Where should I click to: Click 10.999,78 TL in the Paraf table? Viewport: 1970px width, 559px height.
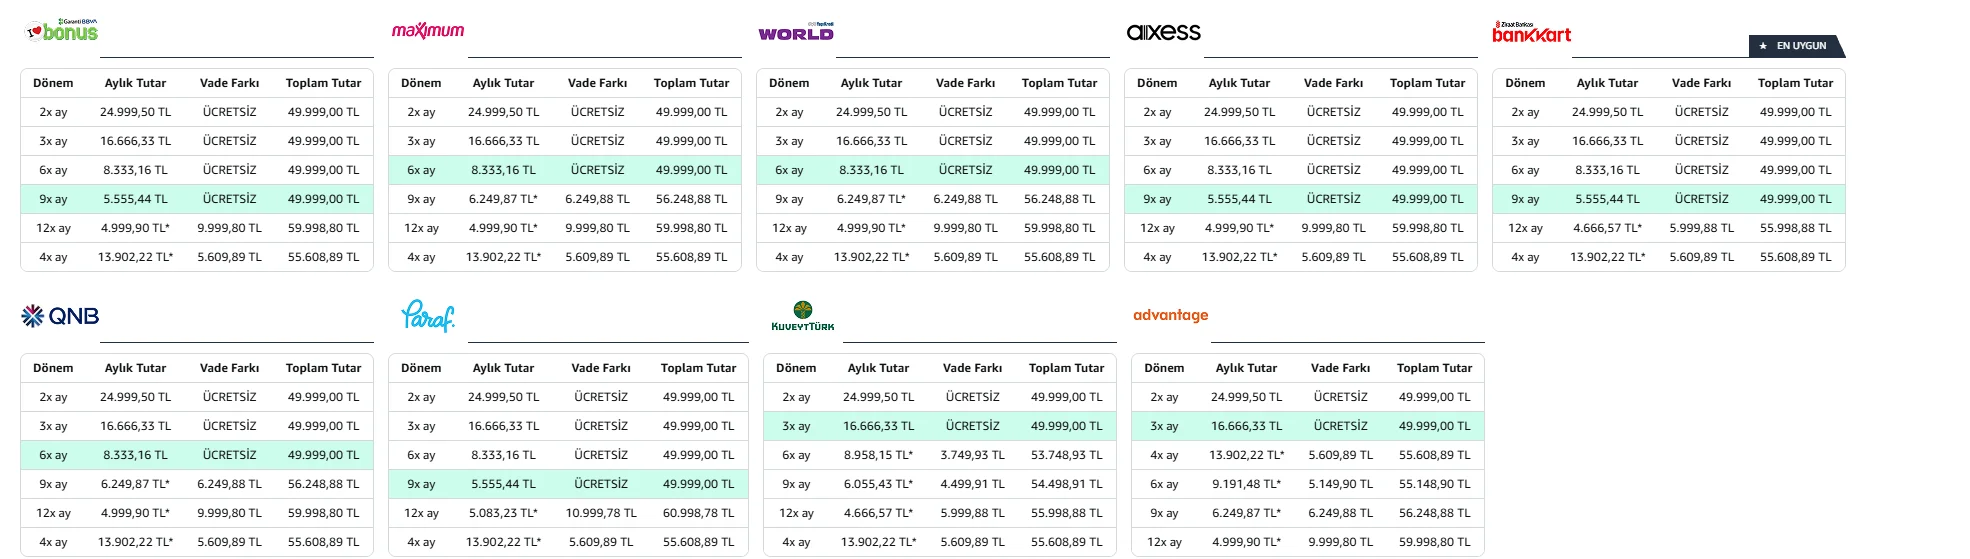[601, 513]
